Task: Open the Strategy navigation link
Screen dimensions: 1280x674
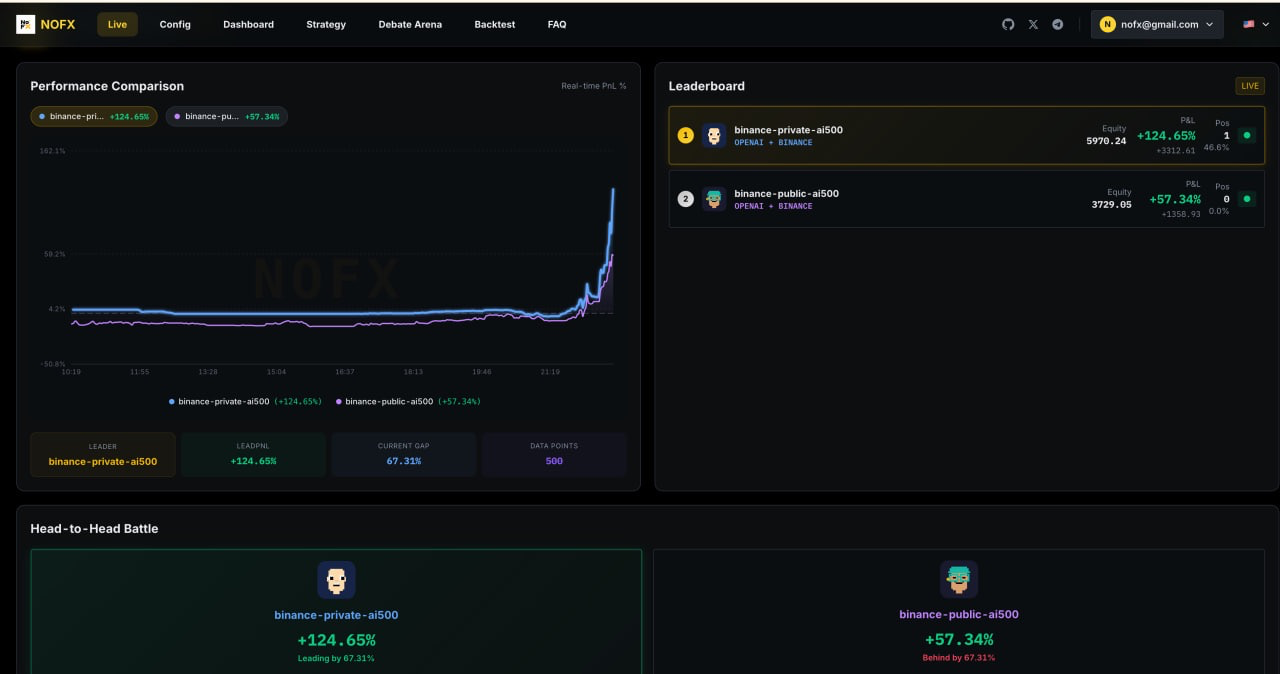Action: [326, 24]
